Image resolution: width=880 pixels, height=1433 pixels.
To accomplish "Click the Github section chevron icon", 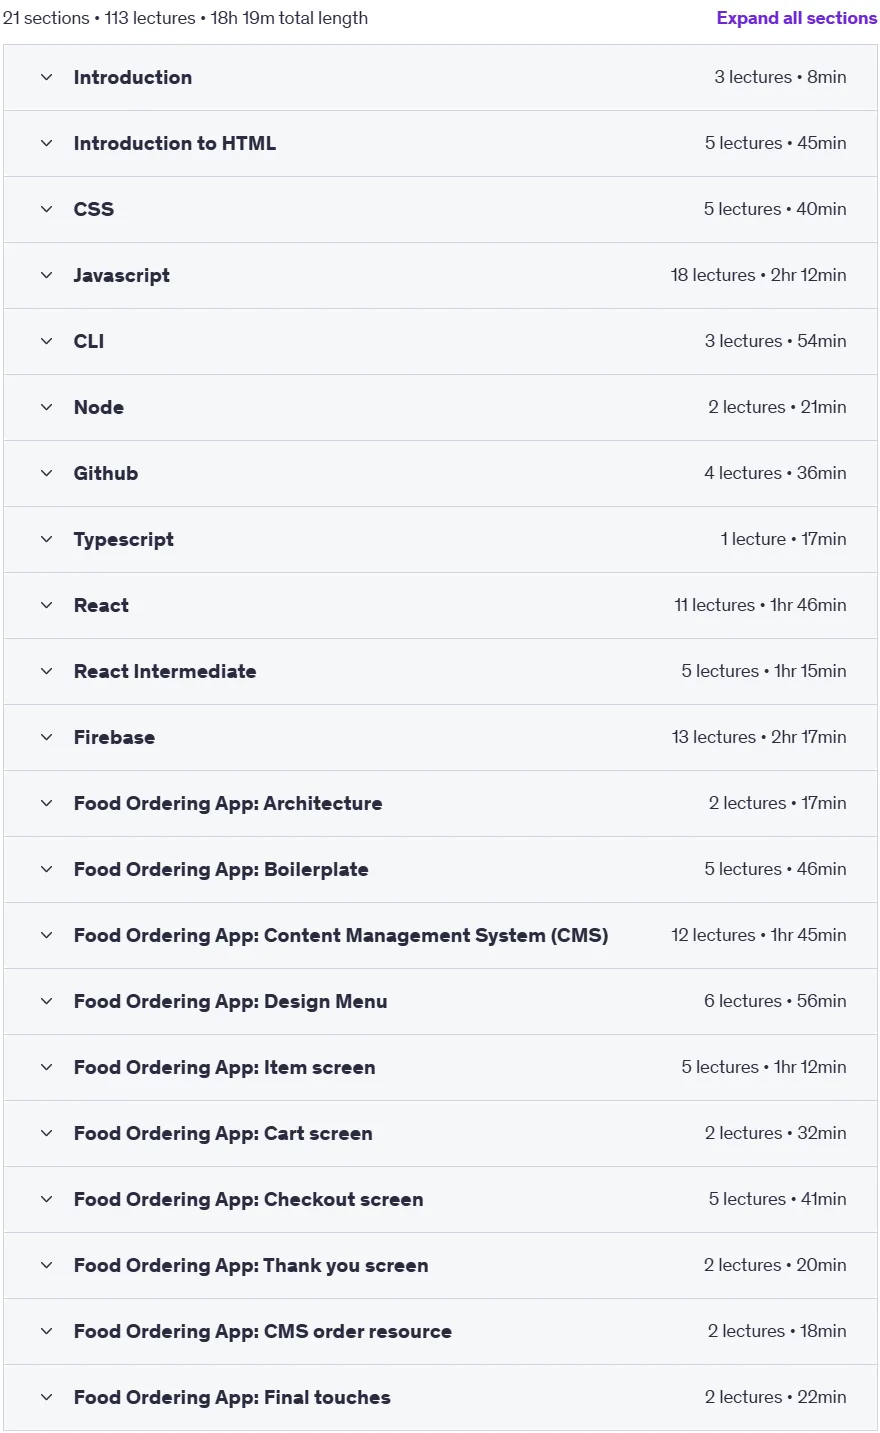I will coord(46,473).
